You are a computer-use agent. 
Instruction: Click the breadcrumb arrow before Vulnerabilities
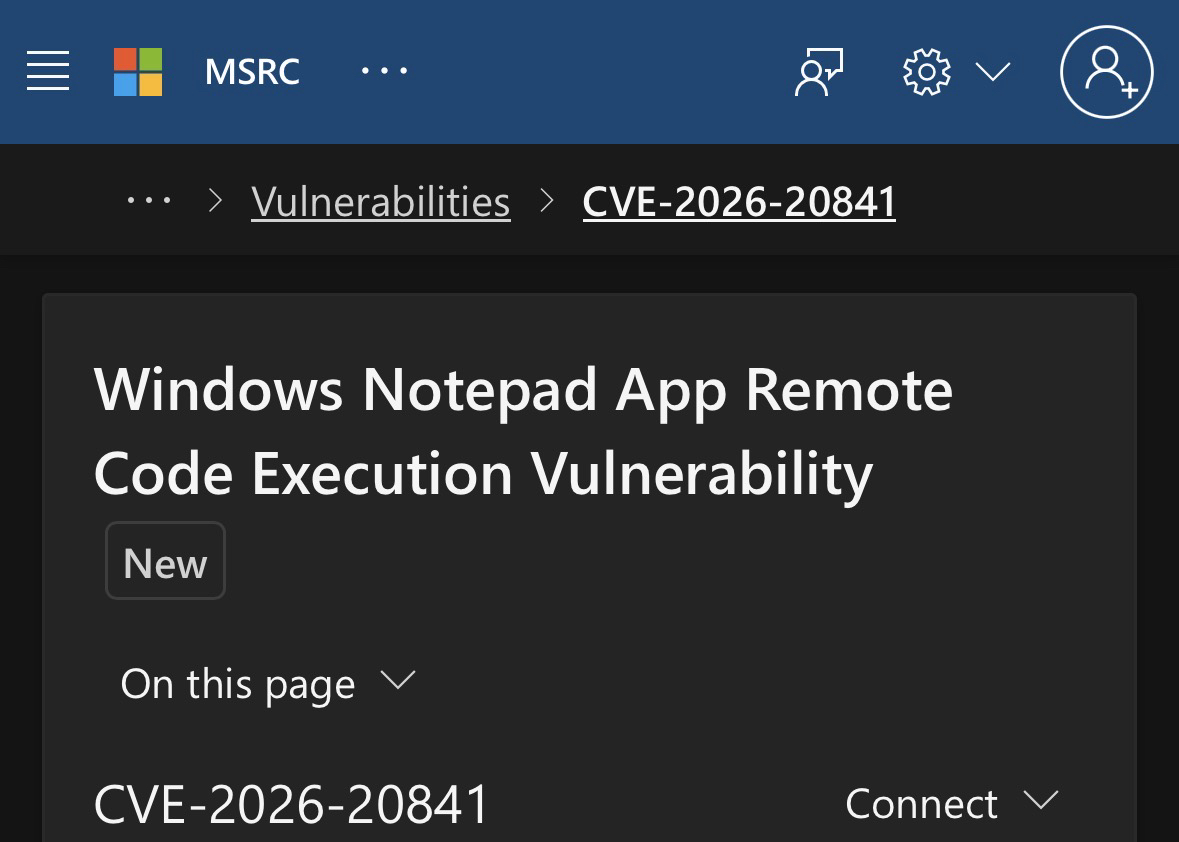point(215,201)
